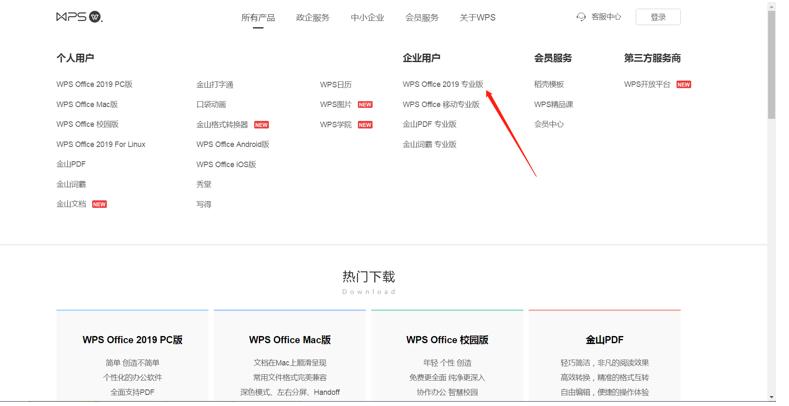This screenshot has width=789, height=406.
Task: Click the 会员服务 column heading in the dropdown
Action: [x=553, y=58]
